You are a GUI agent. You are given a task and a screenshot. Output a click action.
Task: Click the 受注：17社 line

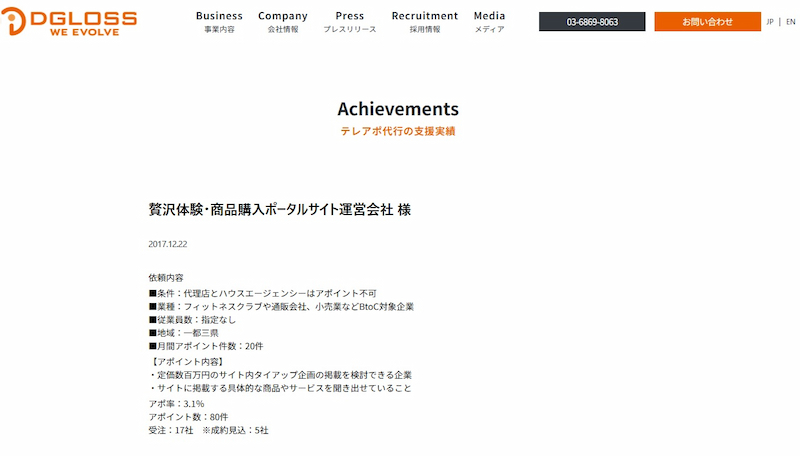pyautogui.click(x=208, y=430)
